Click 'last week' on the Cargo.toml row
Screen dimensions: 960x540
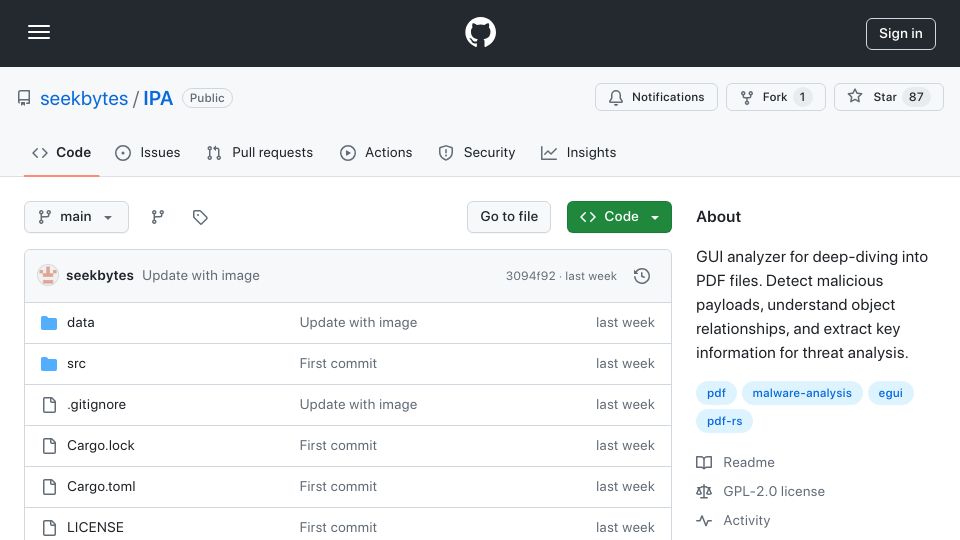[625, 487]
